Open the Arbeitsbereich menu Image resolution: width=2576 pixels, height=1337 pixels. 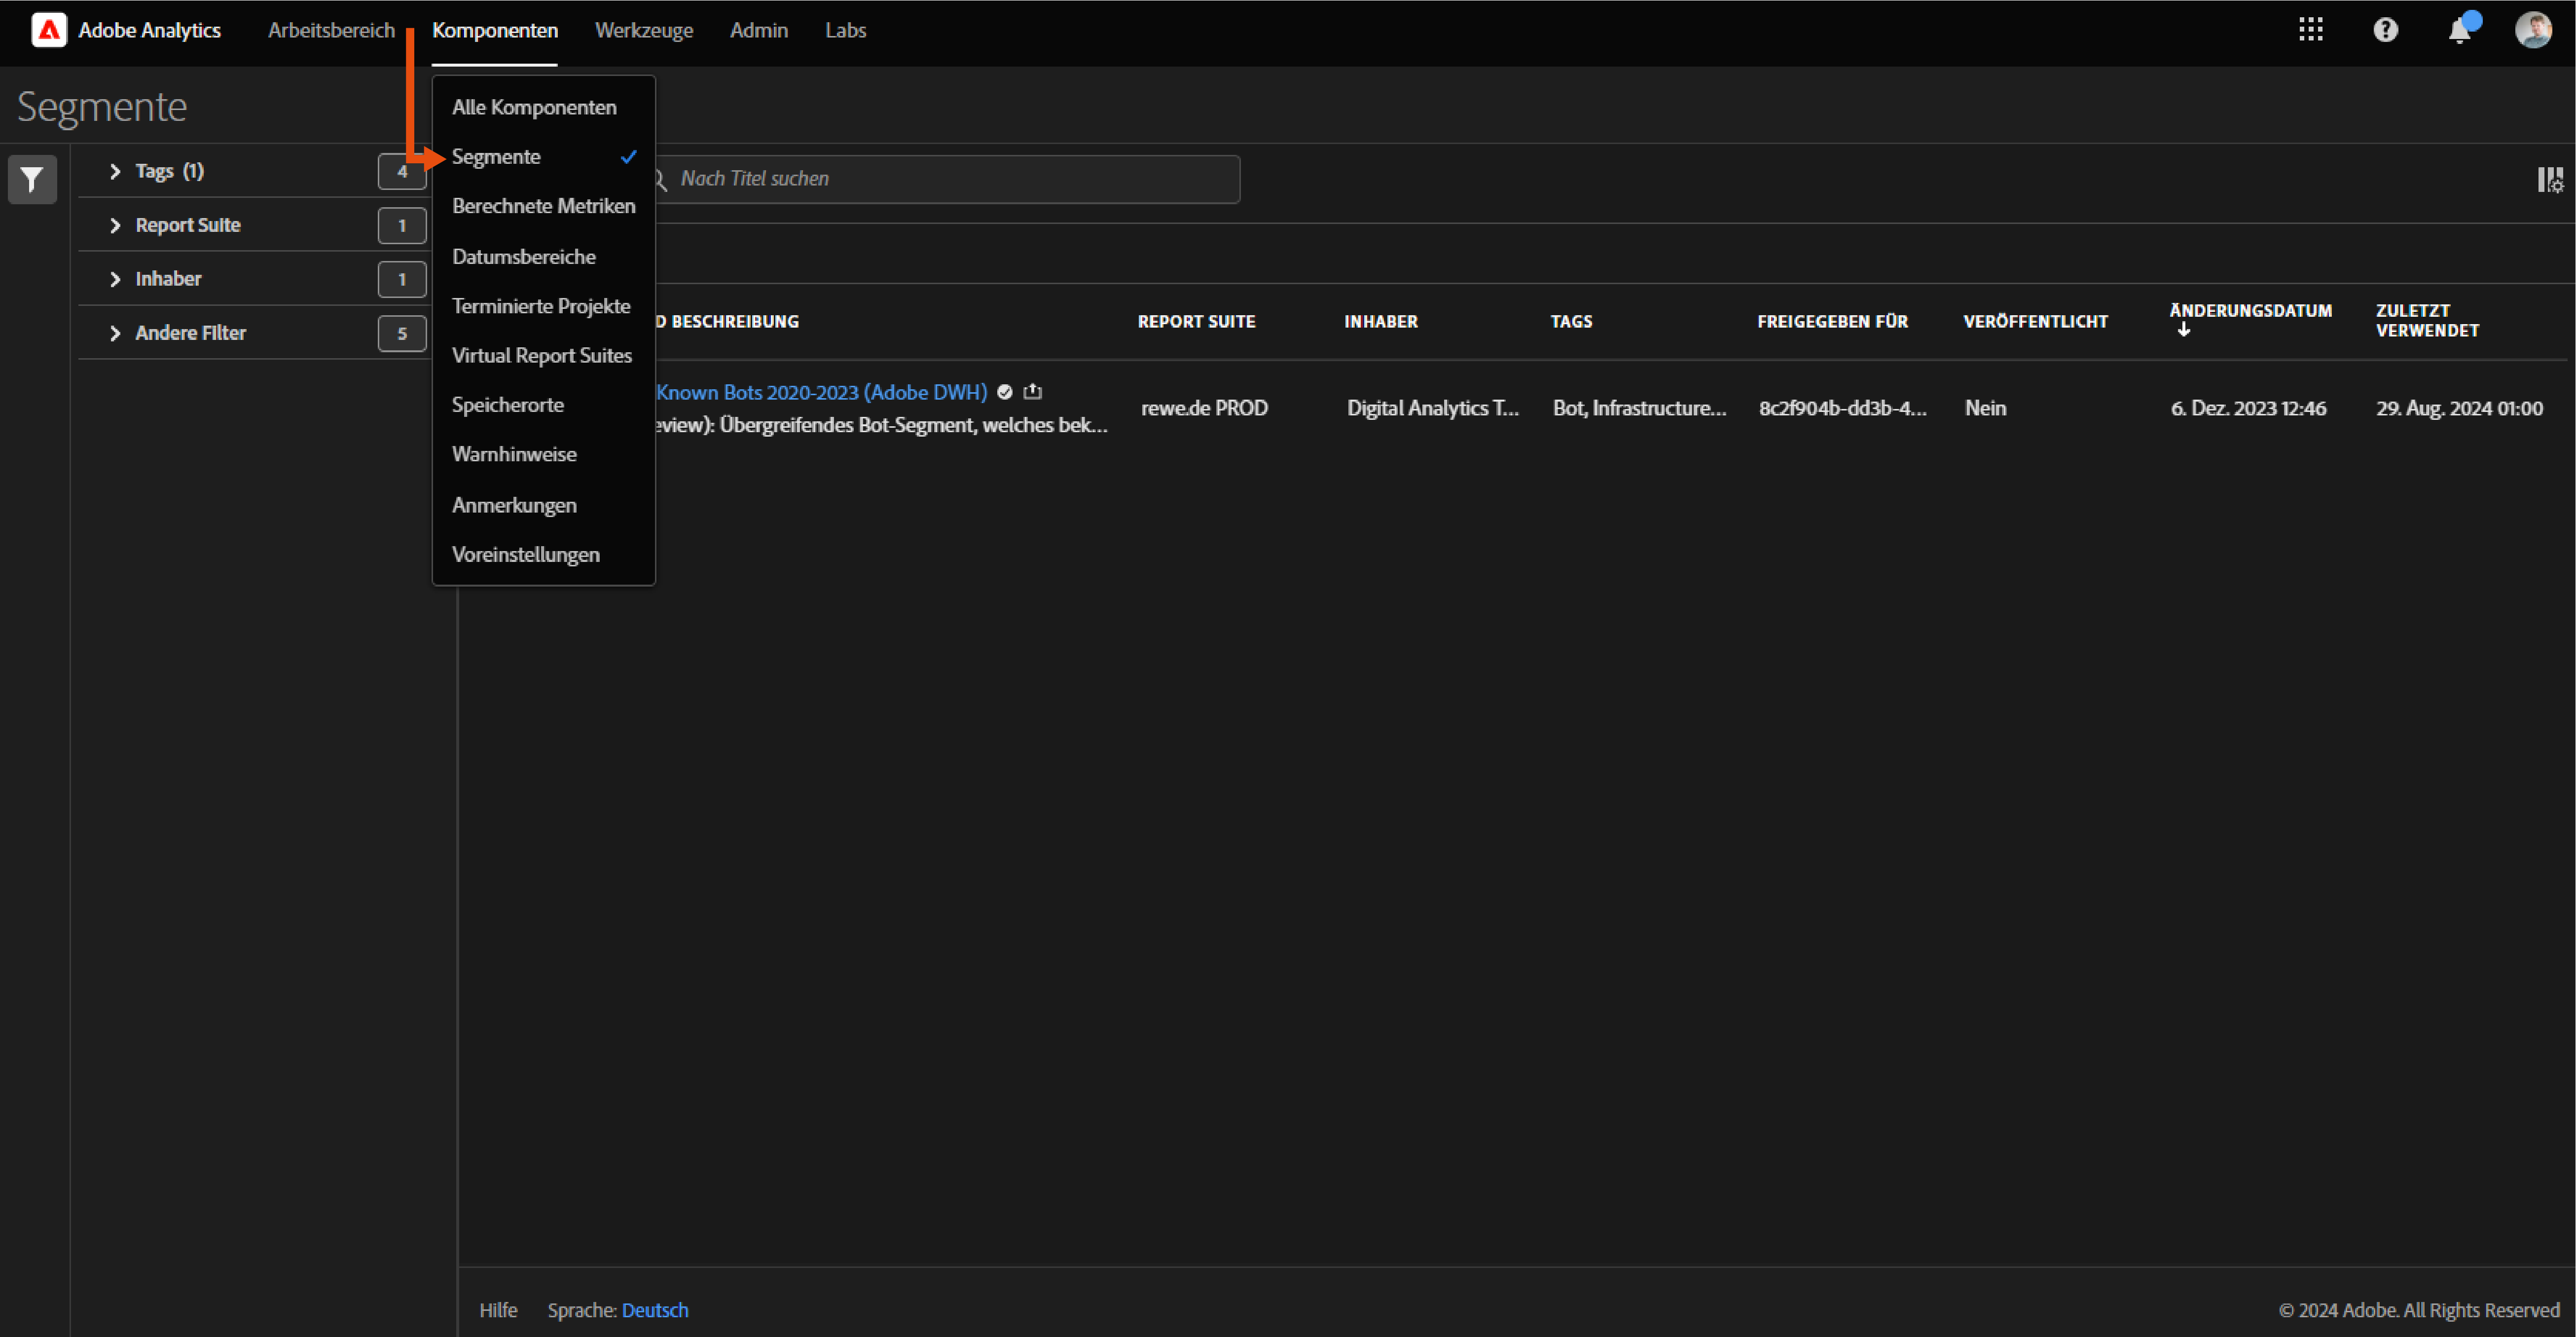tap(331, 30)
